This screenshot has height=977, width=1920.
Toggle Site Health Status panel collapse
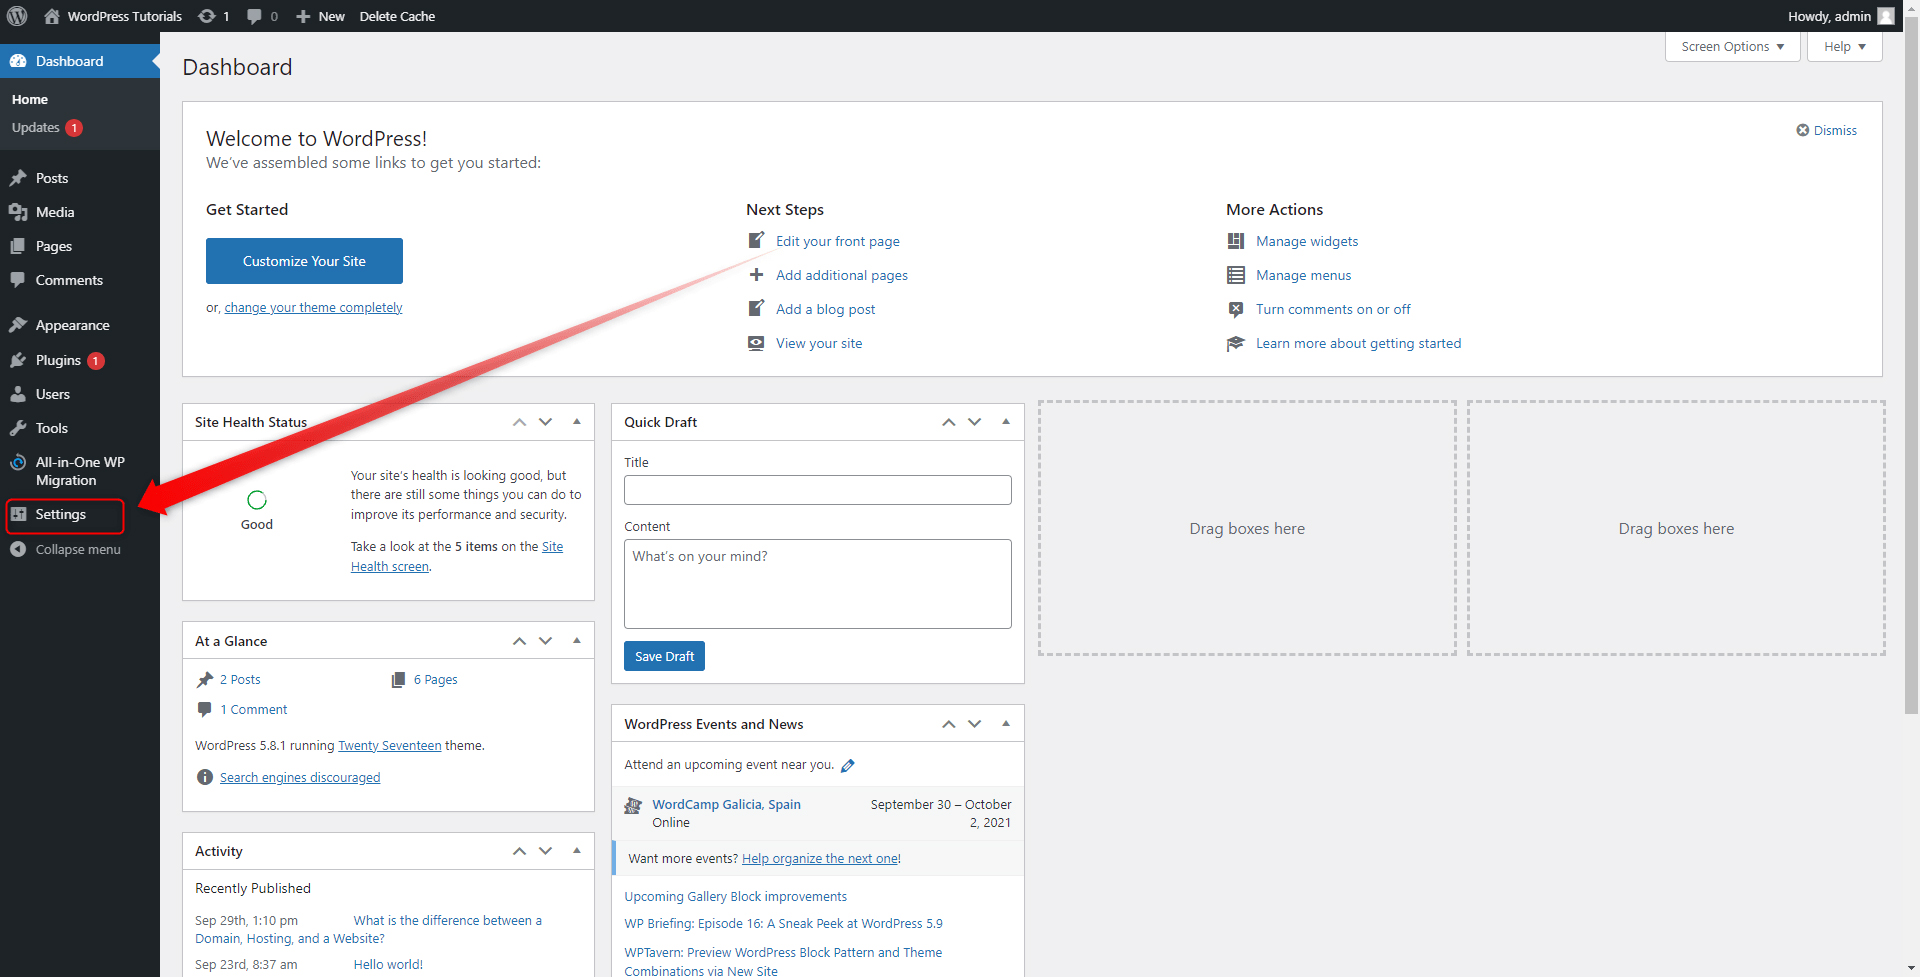tap(577, 422)
